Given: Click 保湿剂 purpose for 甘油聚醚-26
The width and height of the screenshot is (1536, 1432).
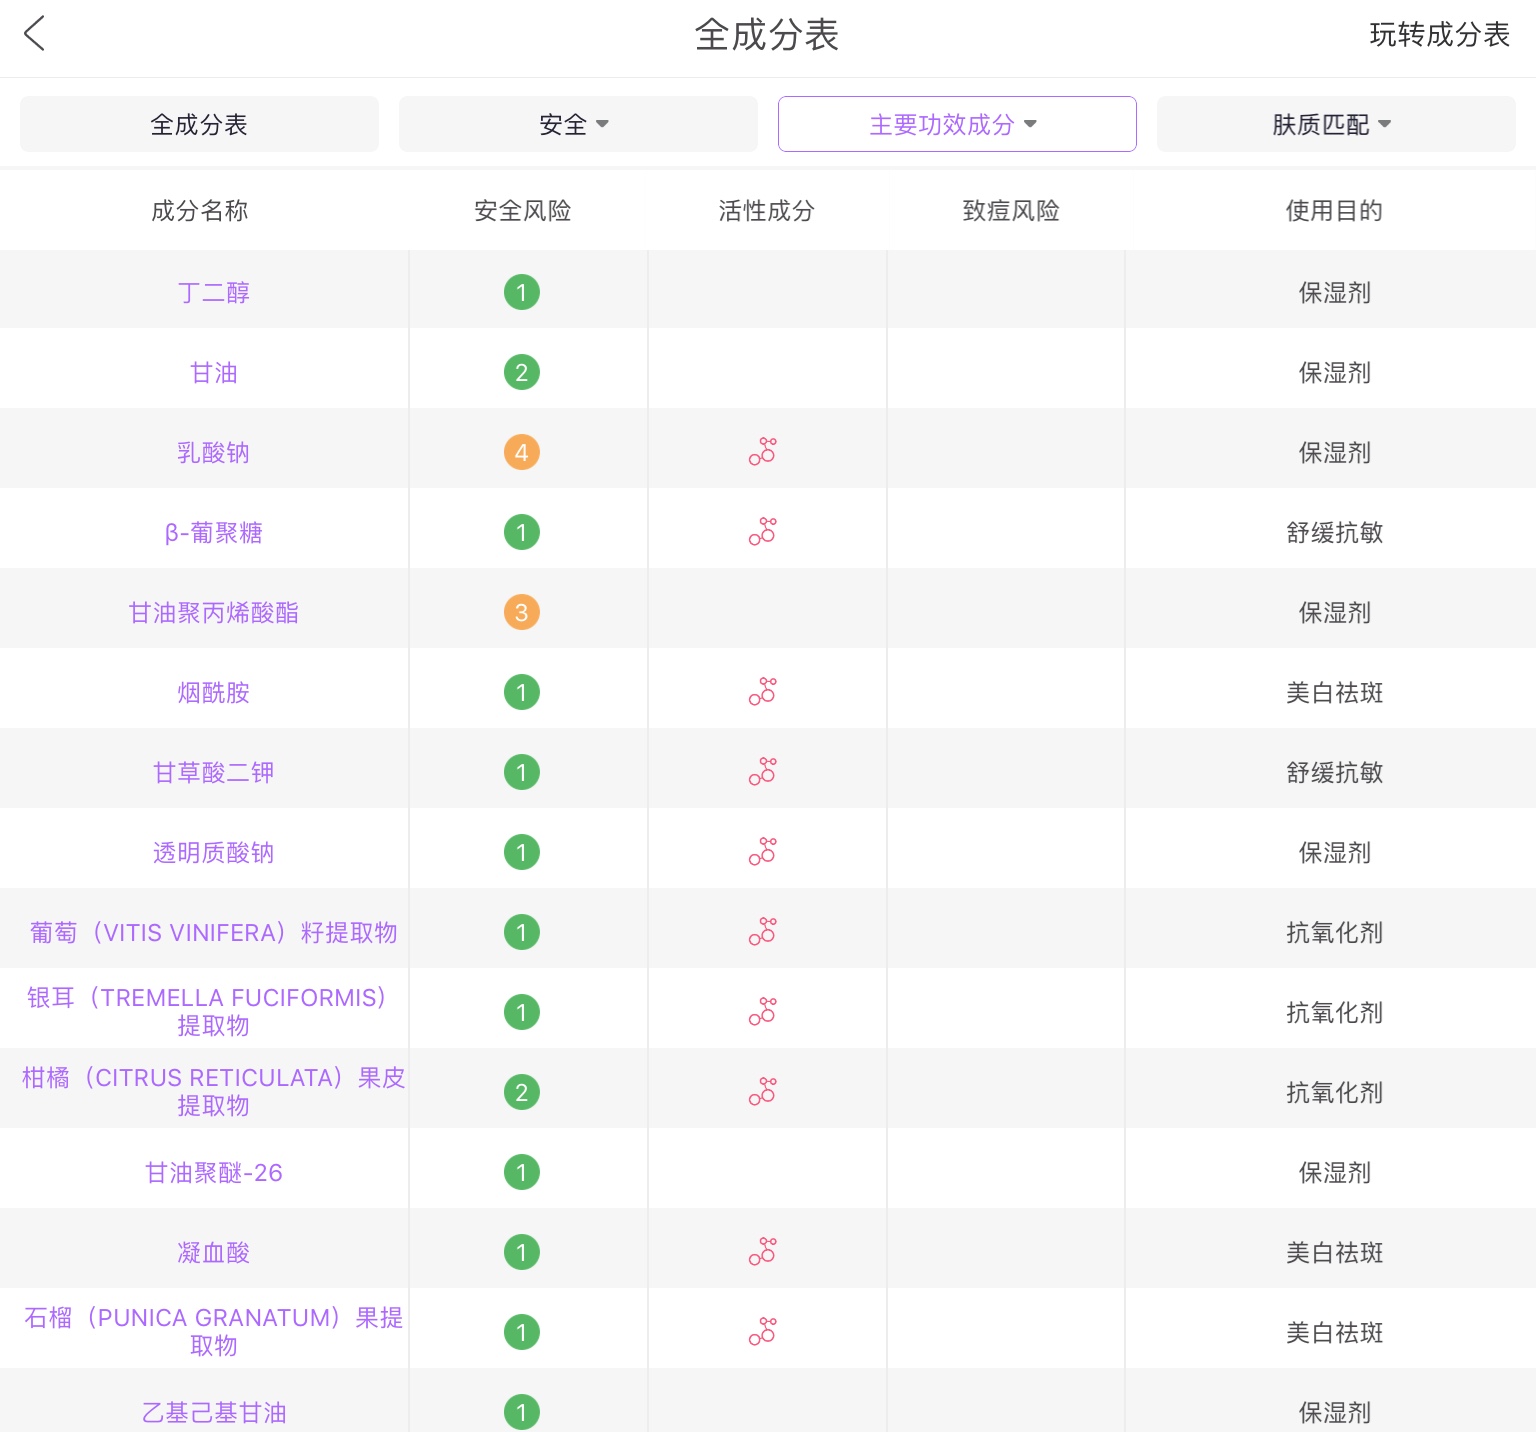Looking at the screenshot, I should click(x=1334, y=1172).
